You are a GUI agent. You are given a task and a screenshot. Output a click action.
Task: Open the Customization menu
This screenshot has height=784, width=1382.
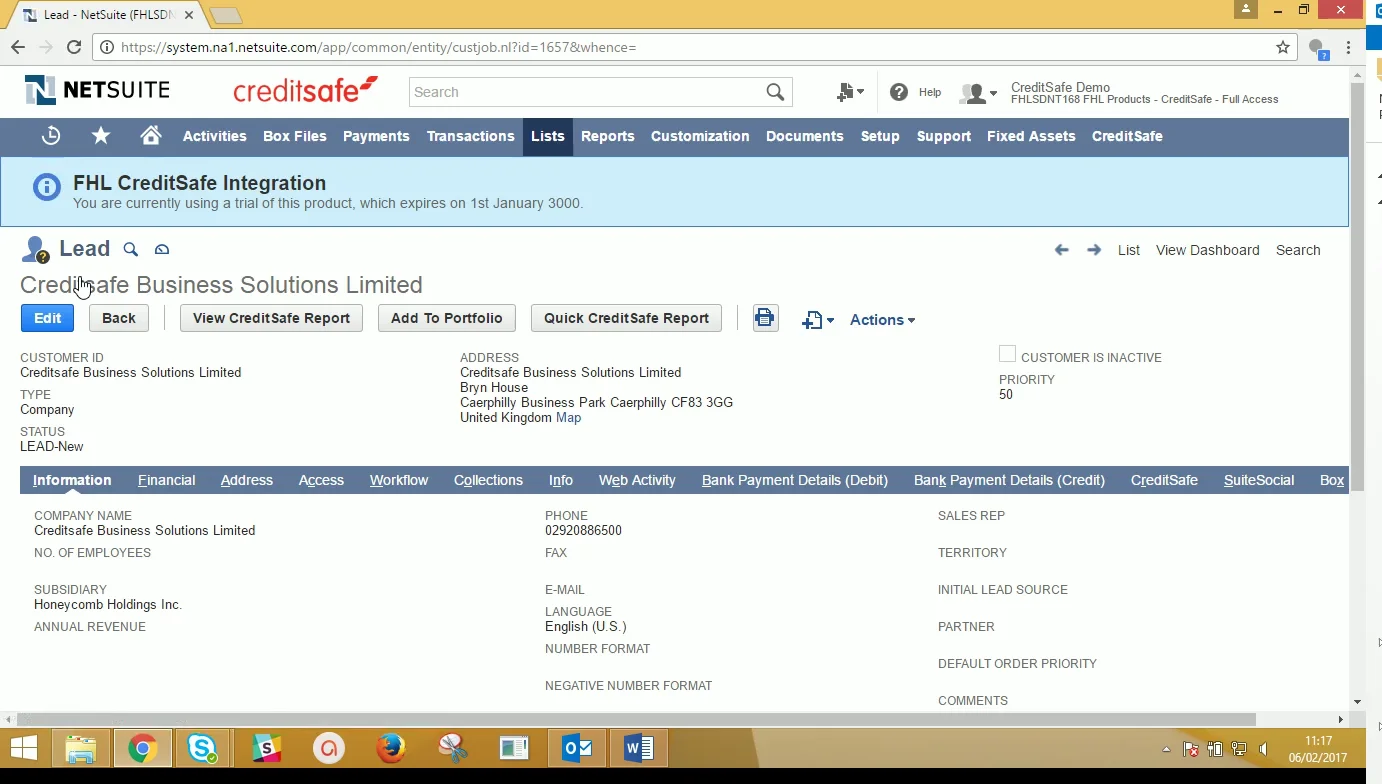700,136
